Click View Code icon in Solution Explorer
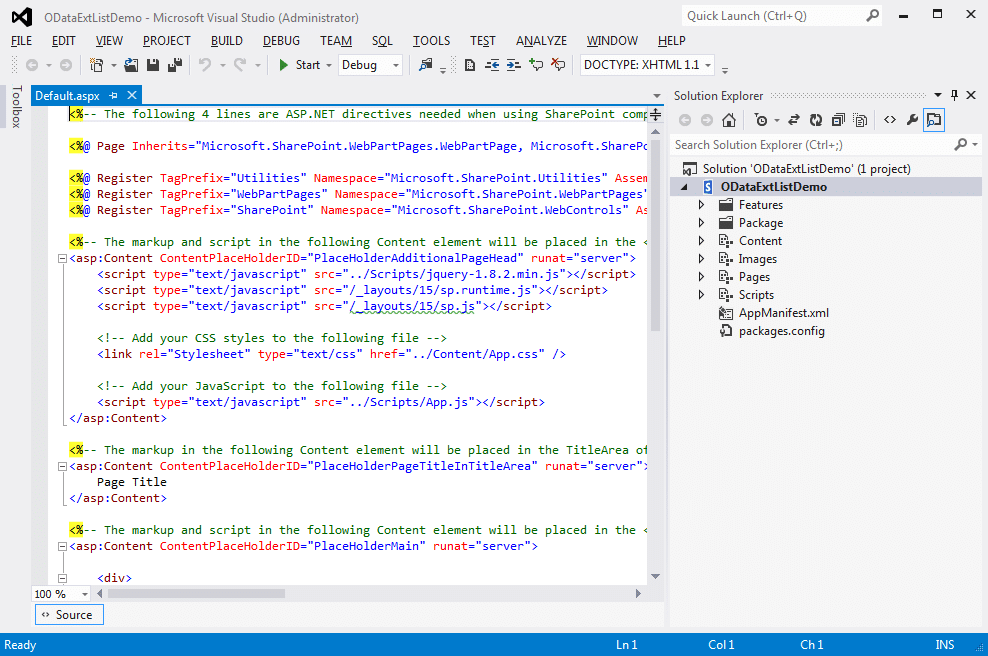This screenshot has height=656, width=988. pyautogui.click(x=888, y=120)
